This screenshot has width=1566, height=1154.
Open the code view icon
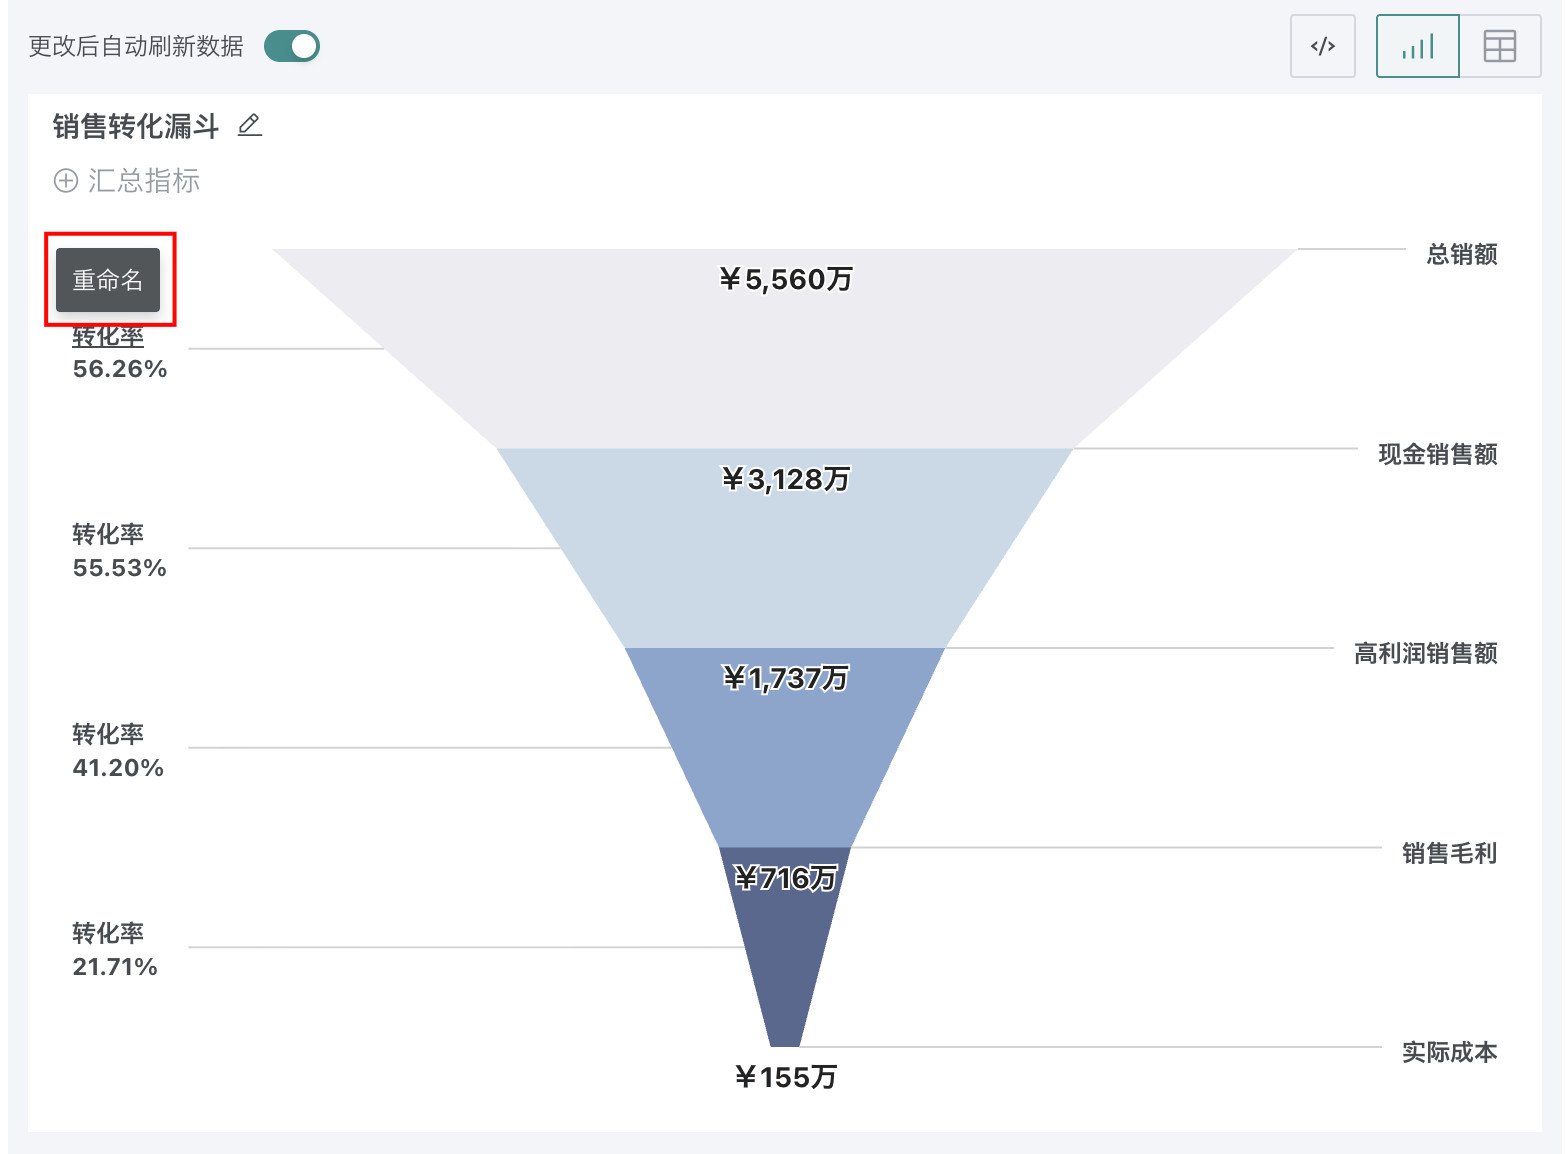(x=1322, y=46)
